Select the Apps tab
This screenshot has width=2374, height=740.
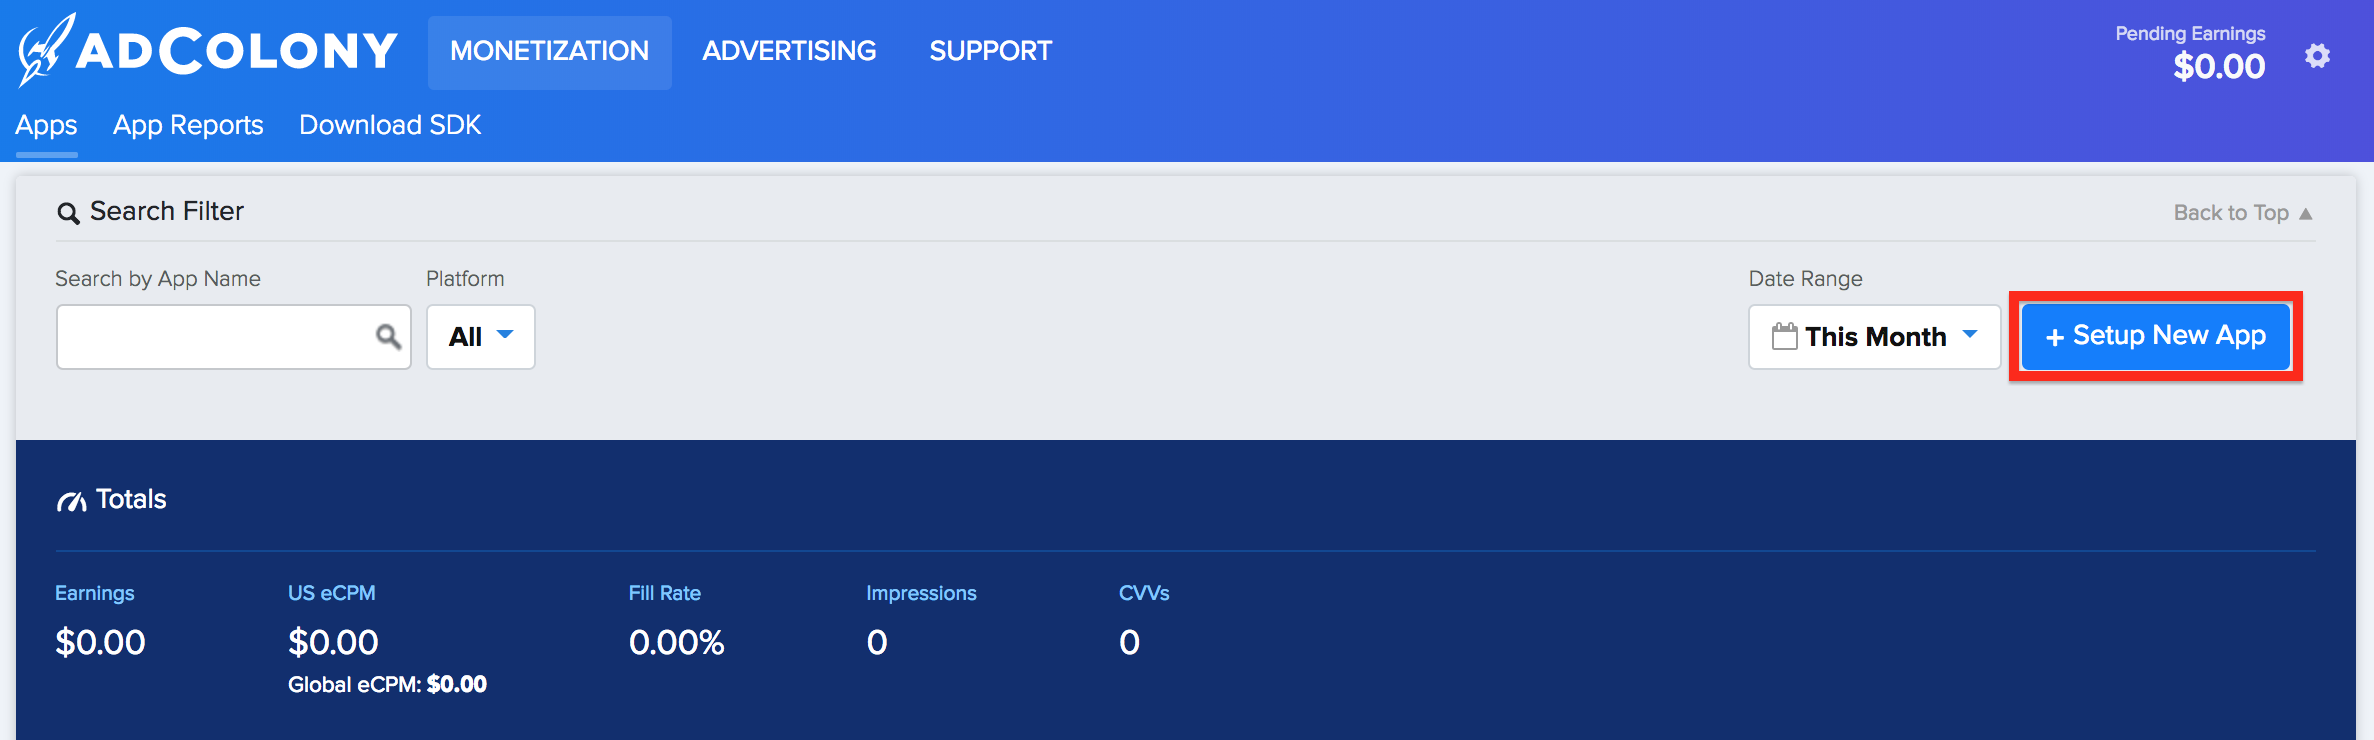[46, 126]
